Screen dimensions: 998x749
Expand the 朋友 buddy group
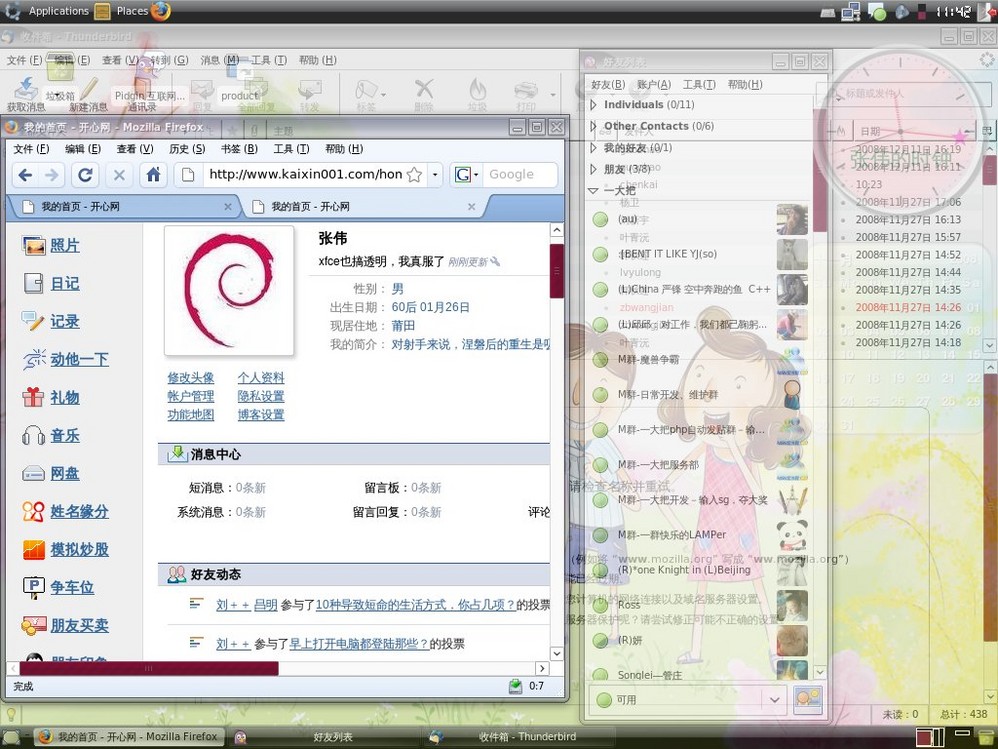(593, 169)
